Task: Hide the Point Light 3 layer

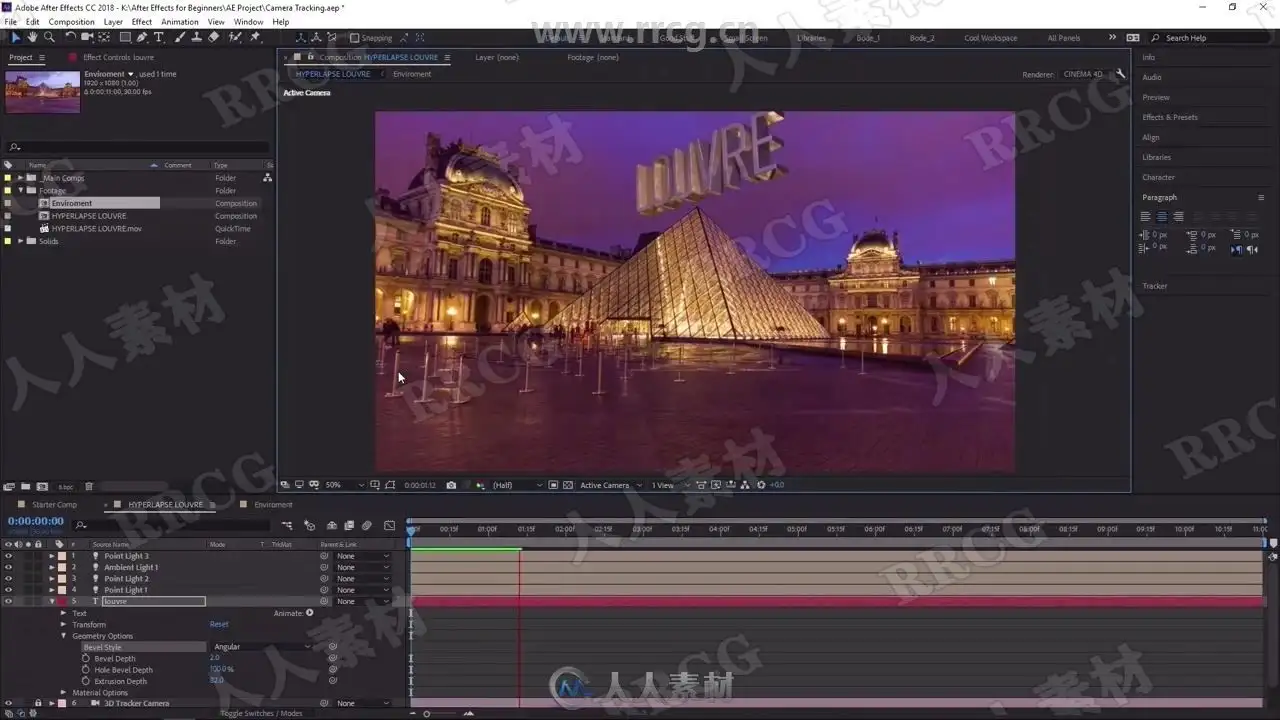Action: click(8, 556)
